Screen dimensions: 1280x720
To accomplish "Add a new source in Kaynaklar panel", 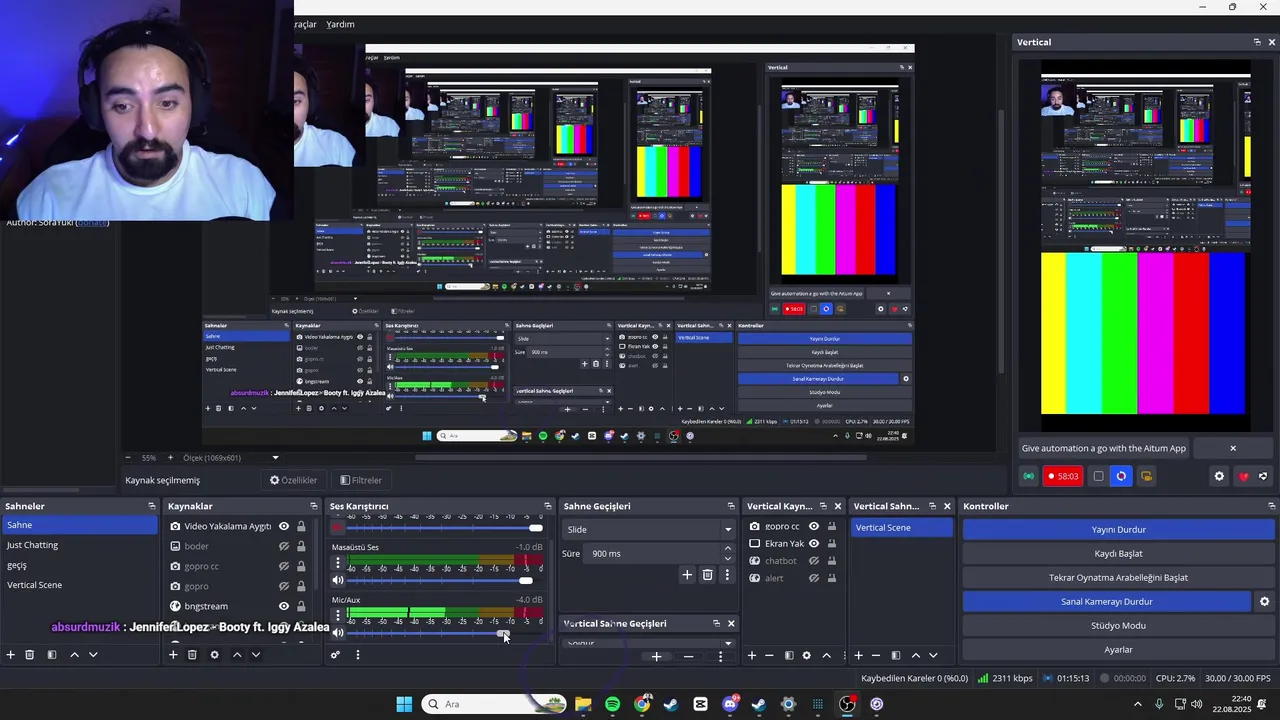I will [x=173, y=655].
